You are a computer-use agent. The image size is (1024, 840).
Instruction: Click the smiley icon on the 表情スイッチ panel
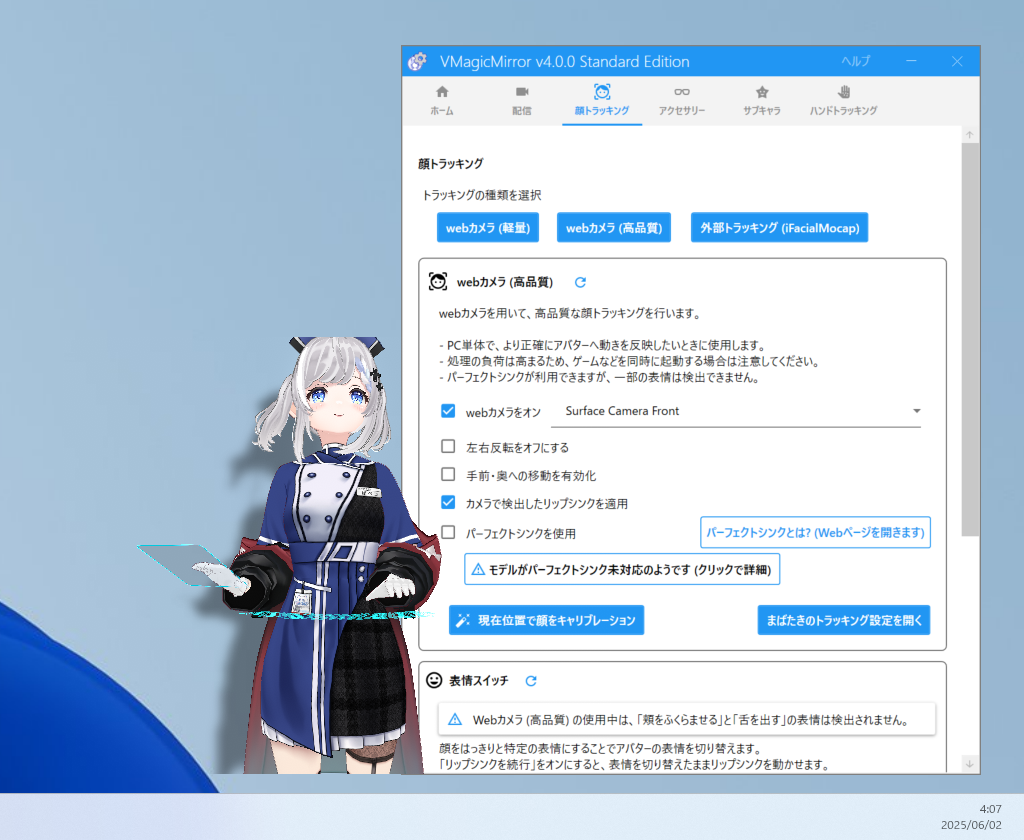tap(434, 680)
